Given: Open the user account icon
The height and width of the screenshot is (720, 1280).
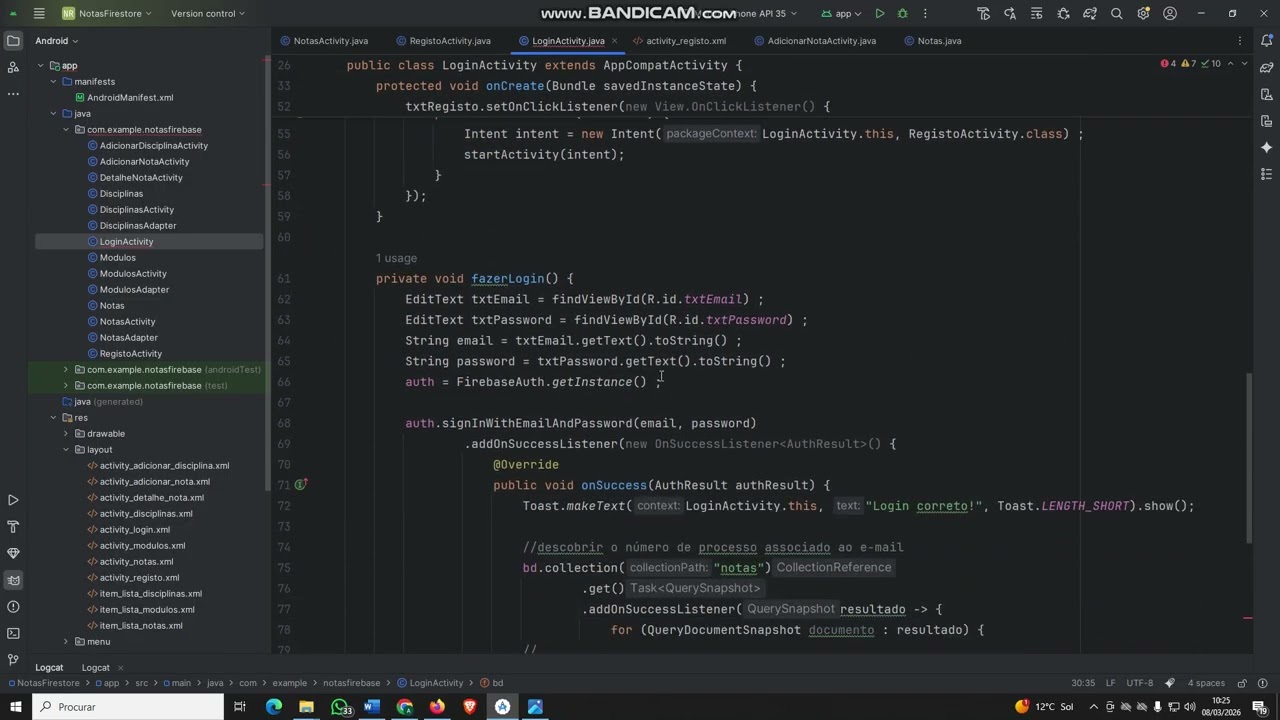Looking at the screenshot, I should click(1170, 13).
